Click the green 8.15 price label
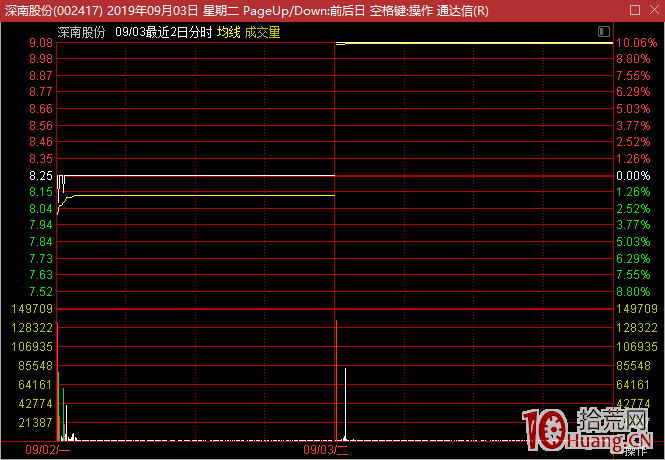Viewport: 665px width, 460px height. [x=41, y=192]
